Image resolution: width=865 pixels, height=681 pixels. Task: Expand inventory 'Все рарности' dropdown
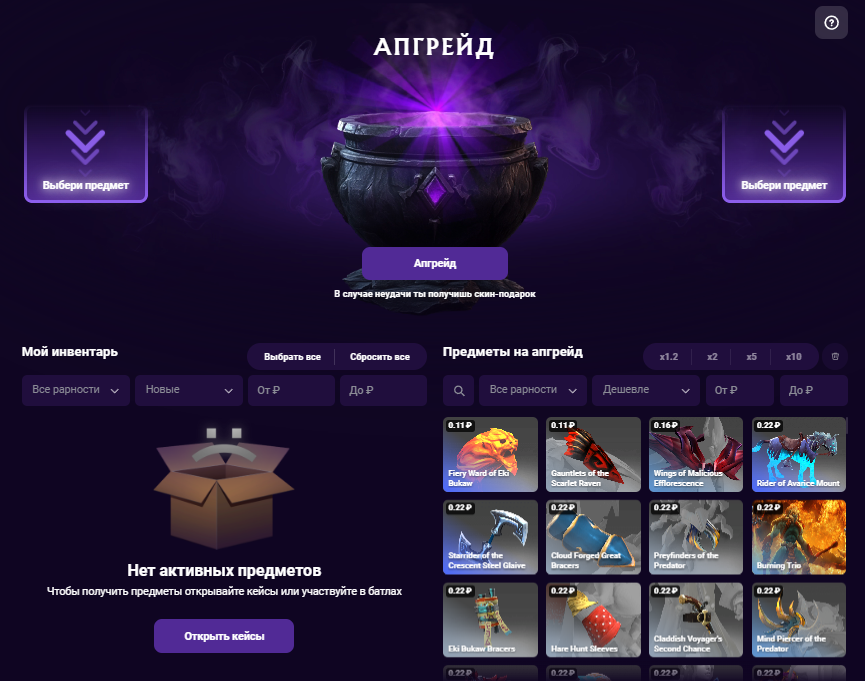coord(76,390)
